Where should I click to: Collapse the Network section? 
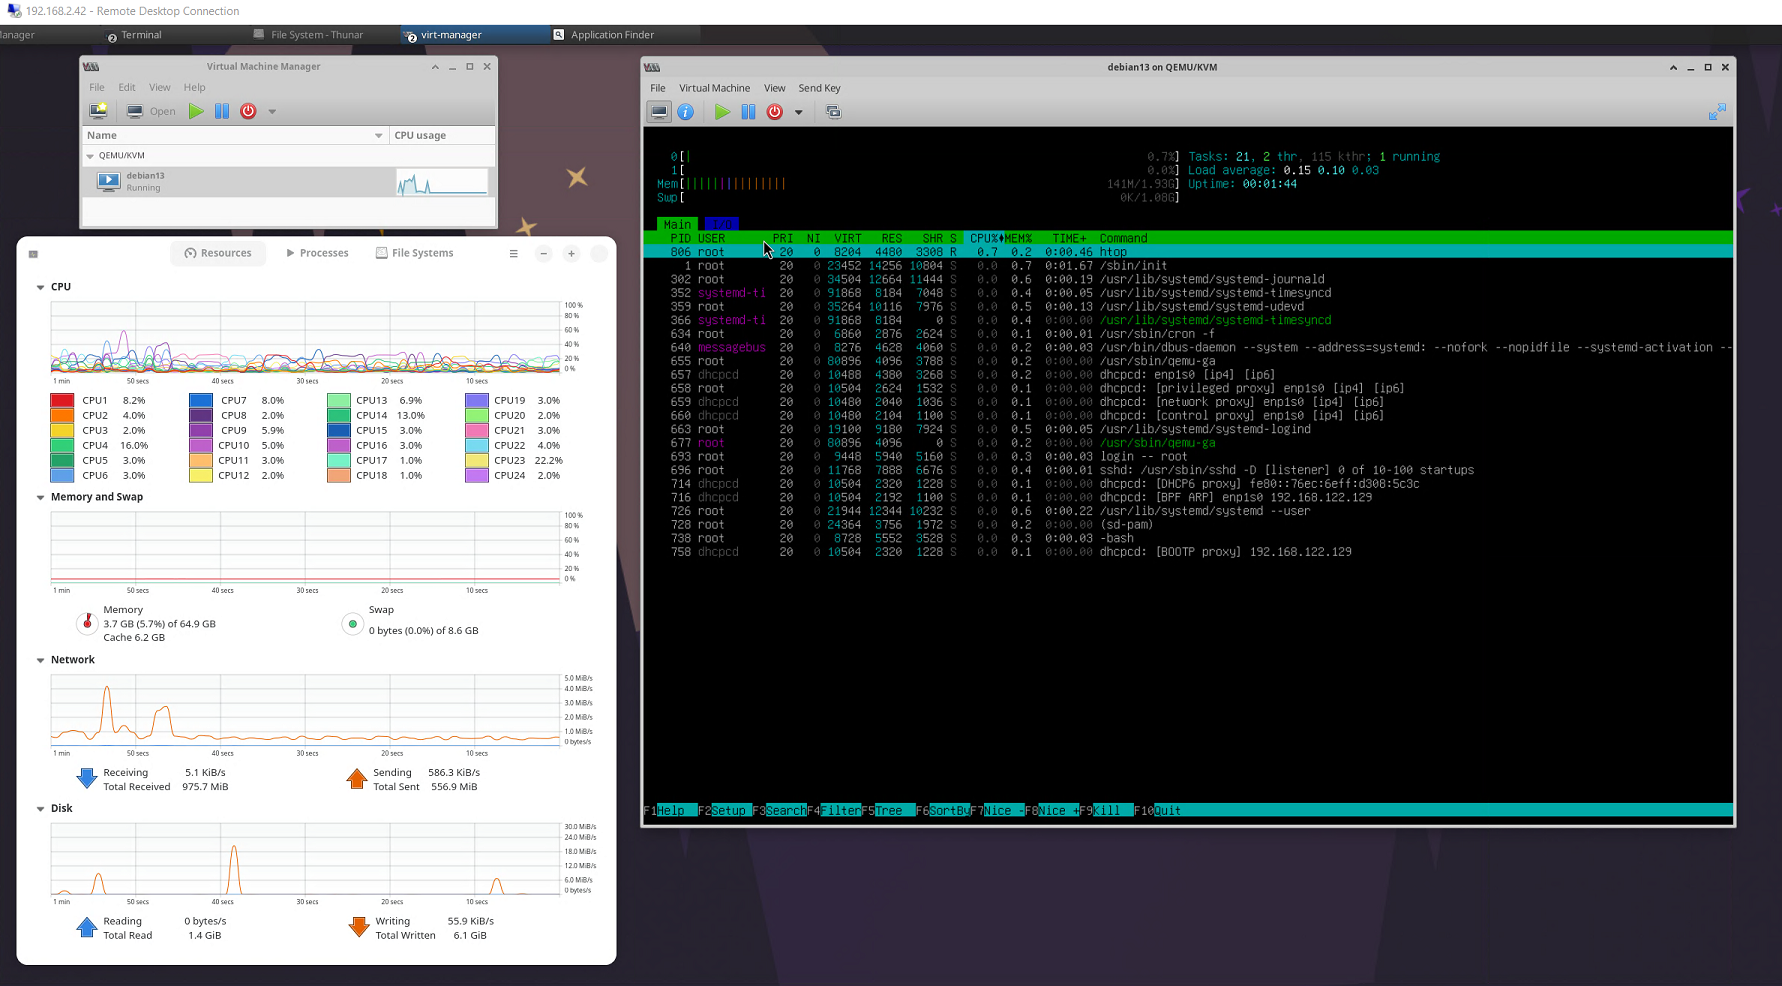click(x=41, y=660)
